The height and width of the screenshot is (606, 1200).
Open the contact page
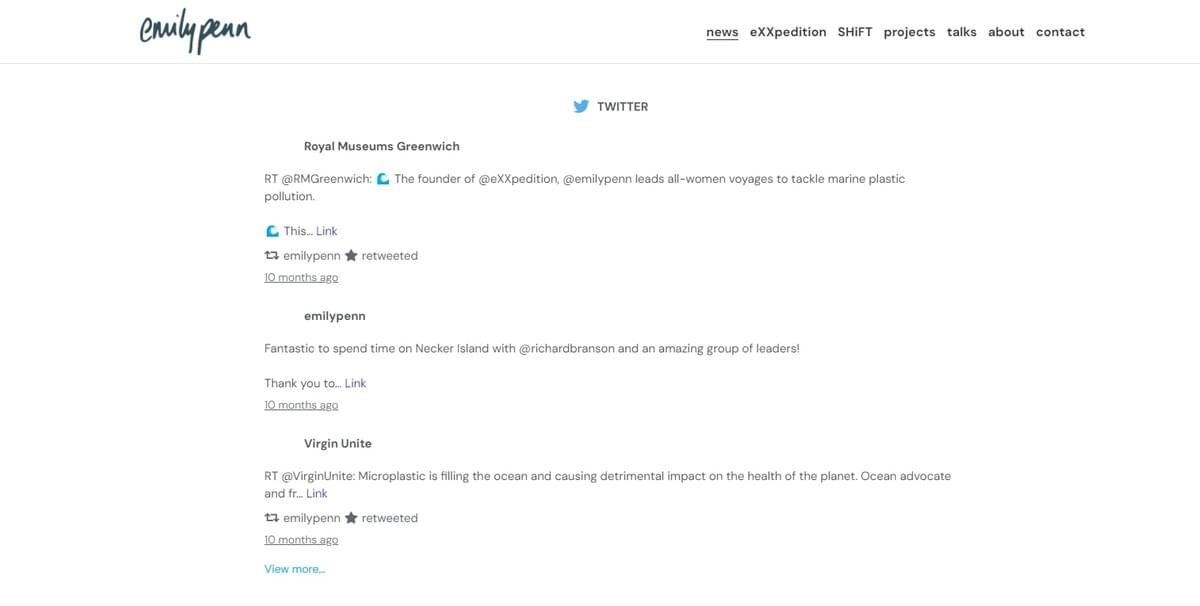tap(1060, 32)
